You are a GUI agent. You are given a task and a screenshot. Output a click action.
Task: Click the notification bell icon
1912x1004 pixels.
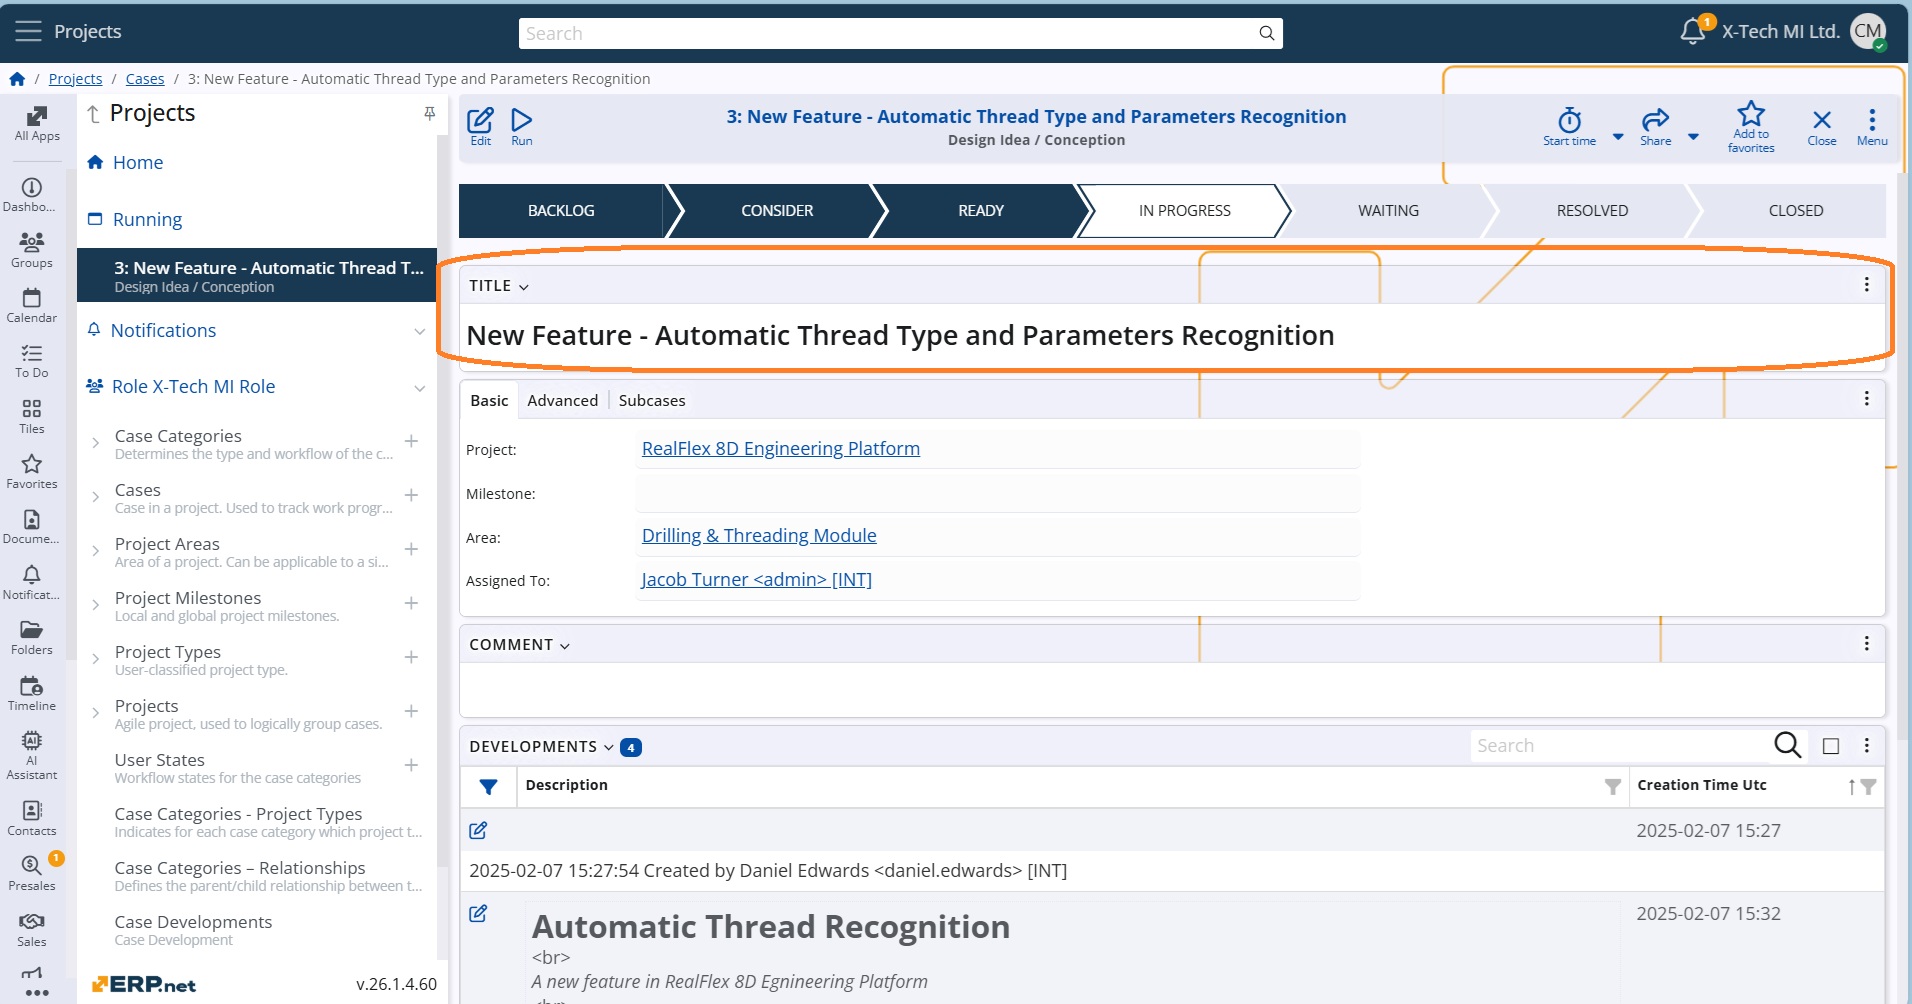coord(1693,31)
